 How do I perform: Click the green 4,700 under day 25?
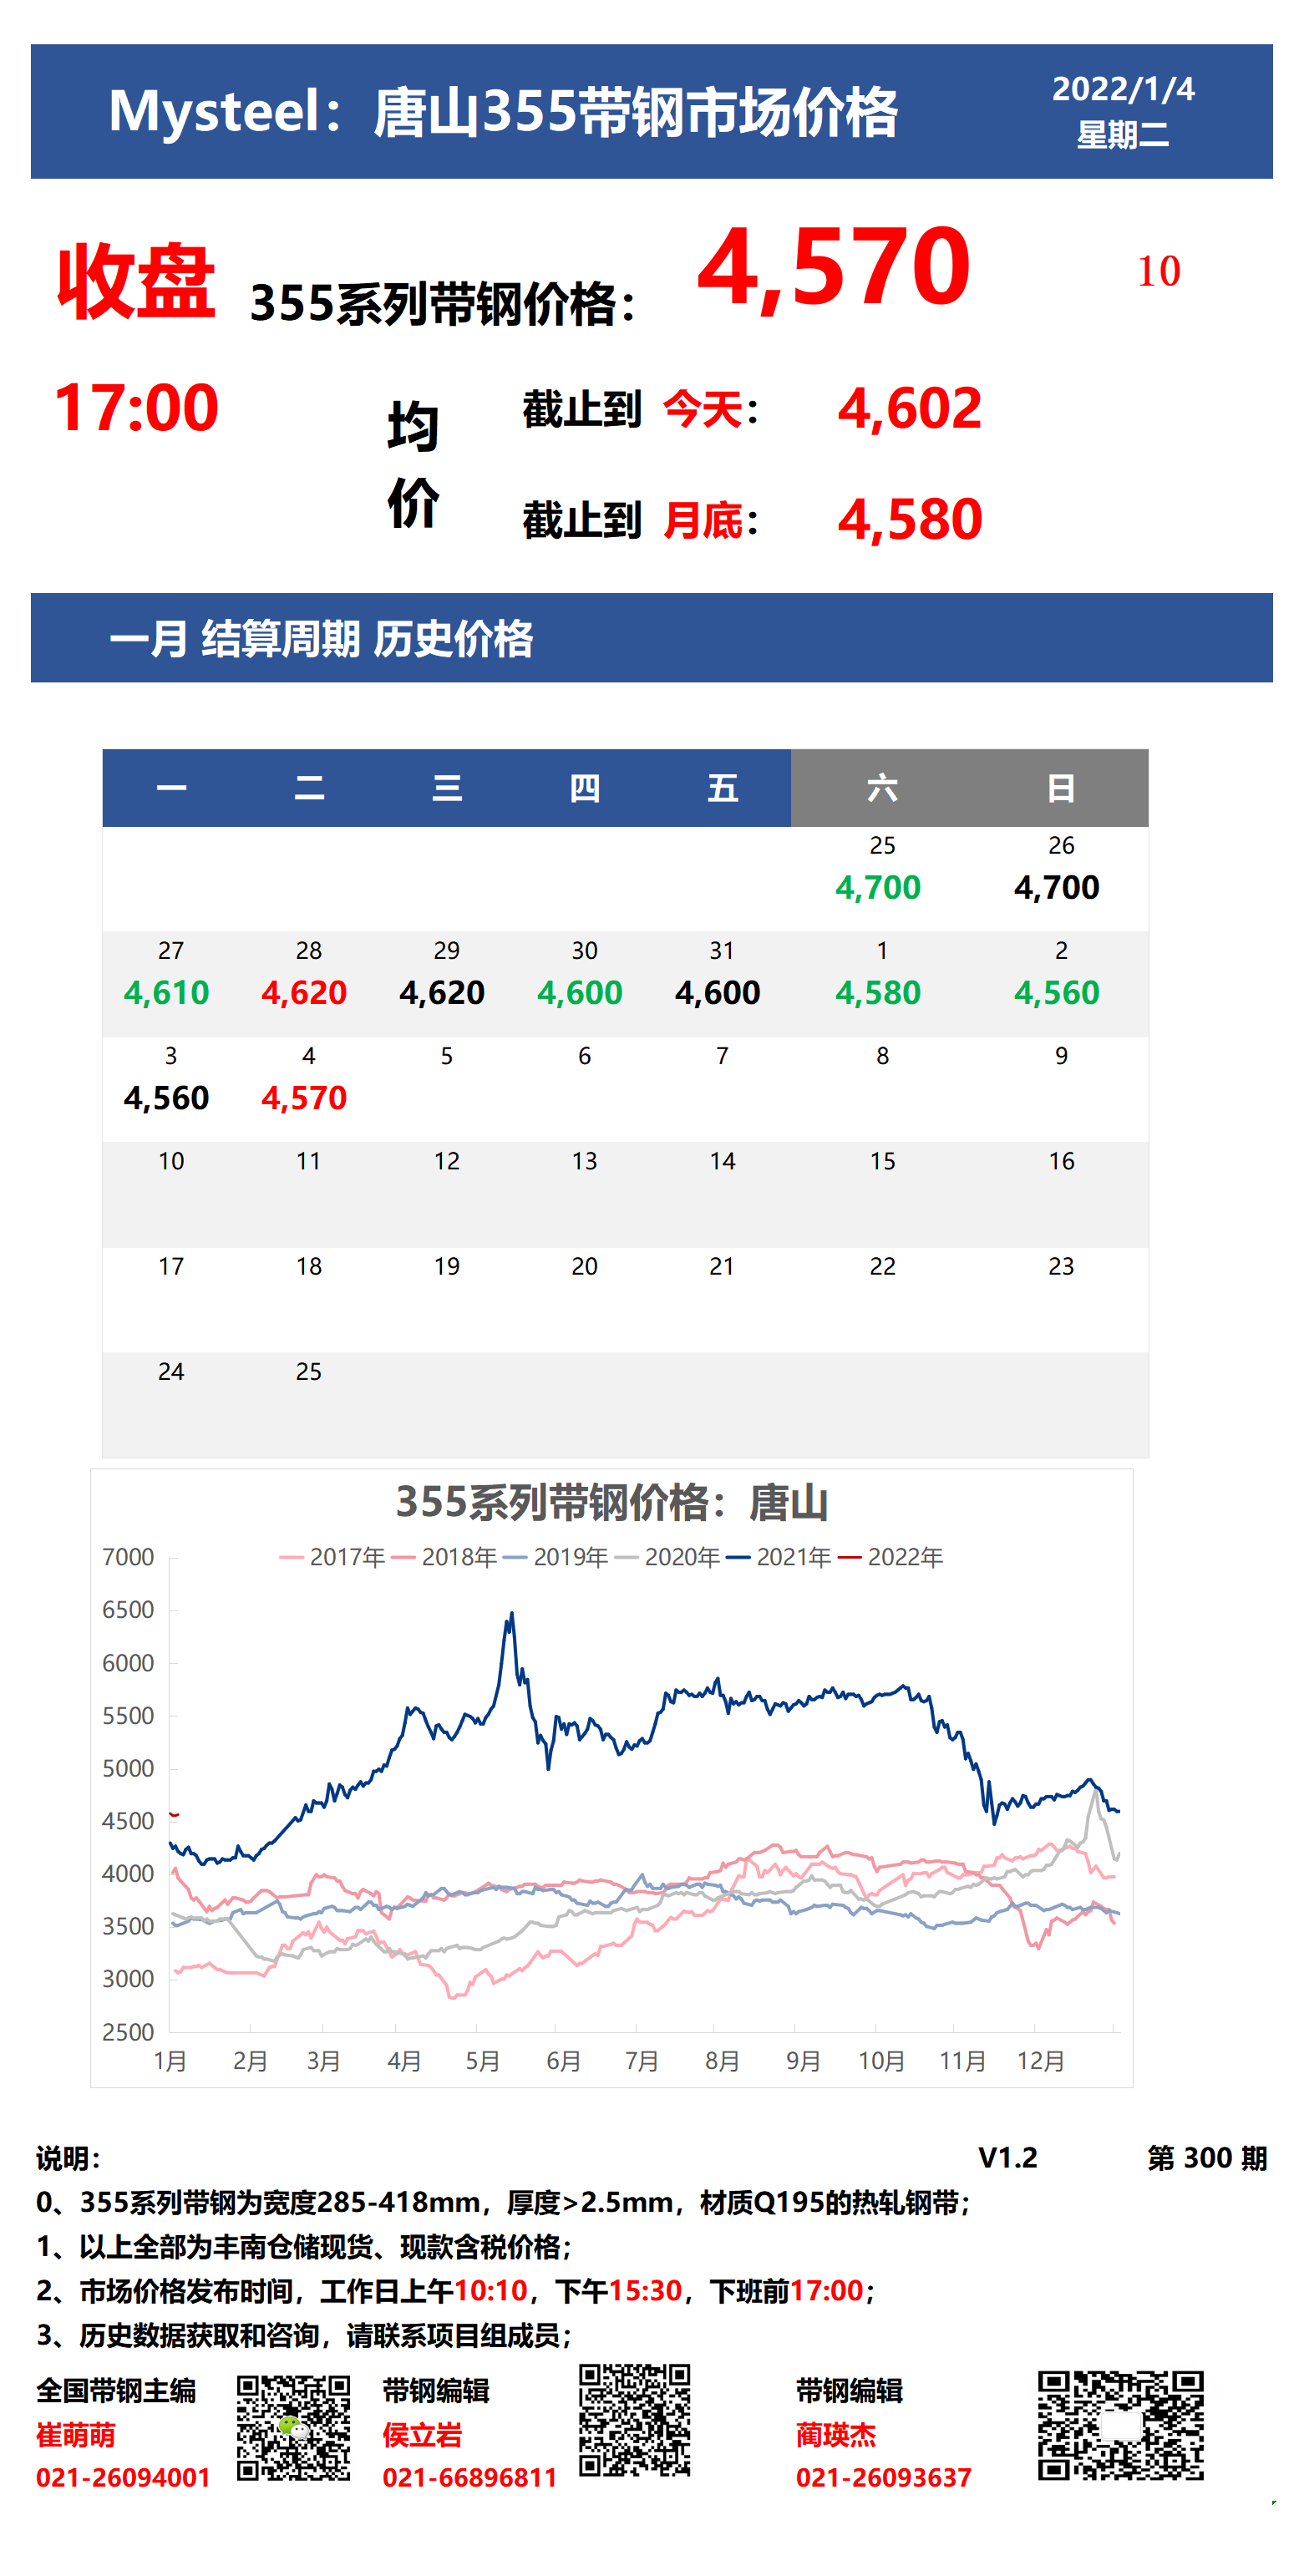pos(878,887)
